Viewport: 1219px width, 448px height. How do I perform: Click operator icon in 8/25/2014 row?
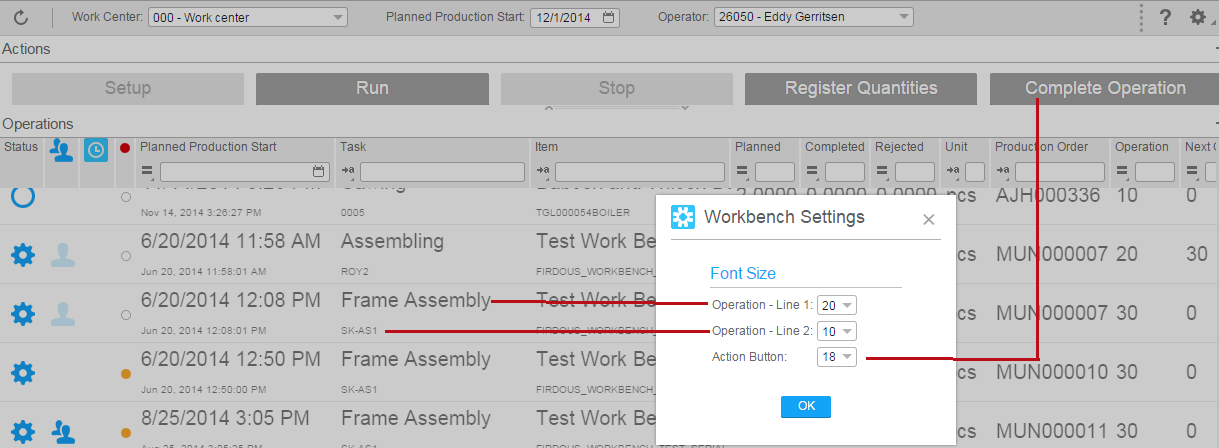coord(62,432)
